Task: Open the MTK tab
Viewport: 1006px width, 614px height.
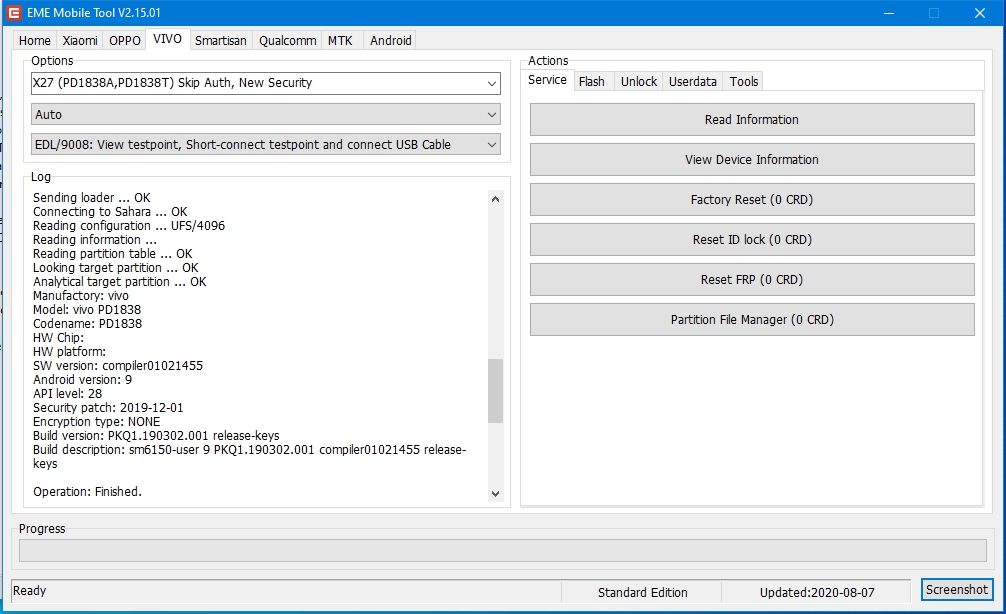Action: click(340, 40)
